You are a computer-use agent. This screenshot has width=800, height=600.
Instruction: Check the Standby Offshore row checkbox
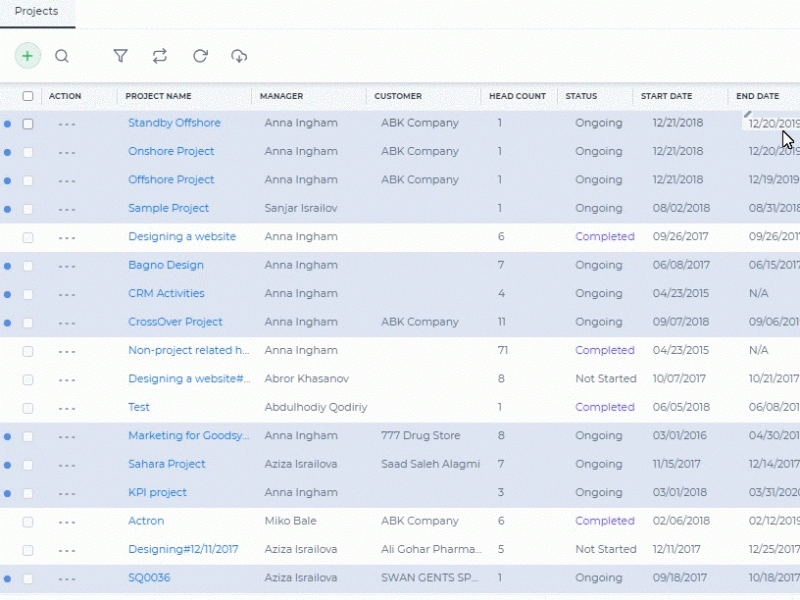[x=28, y=124]
